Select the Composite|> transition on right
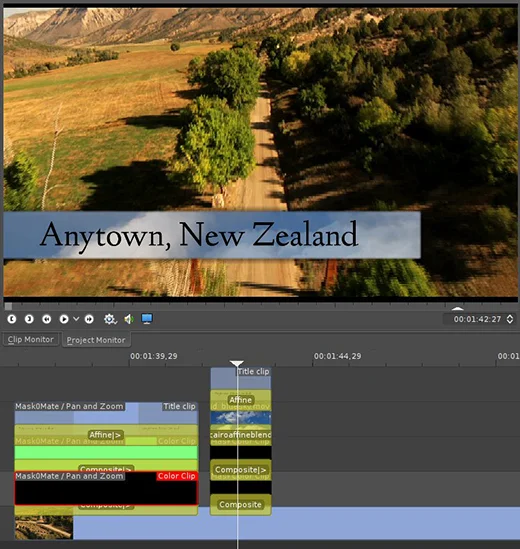The width and height of the screenshot is (520, 549). 241,470
